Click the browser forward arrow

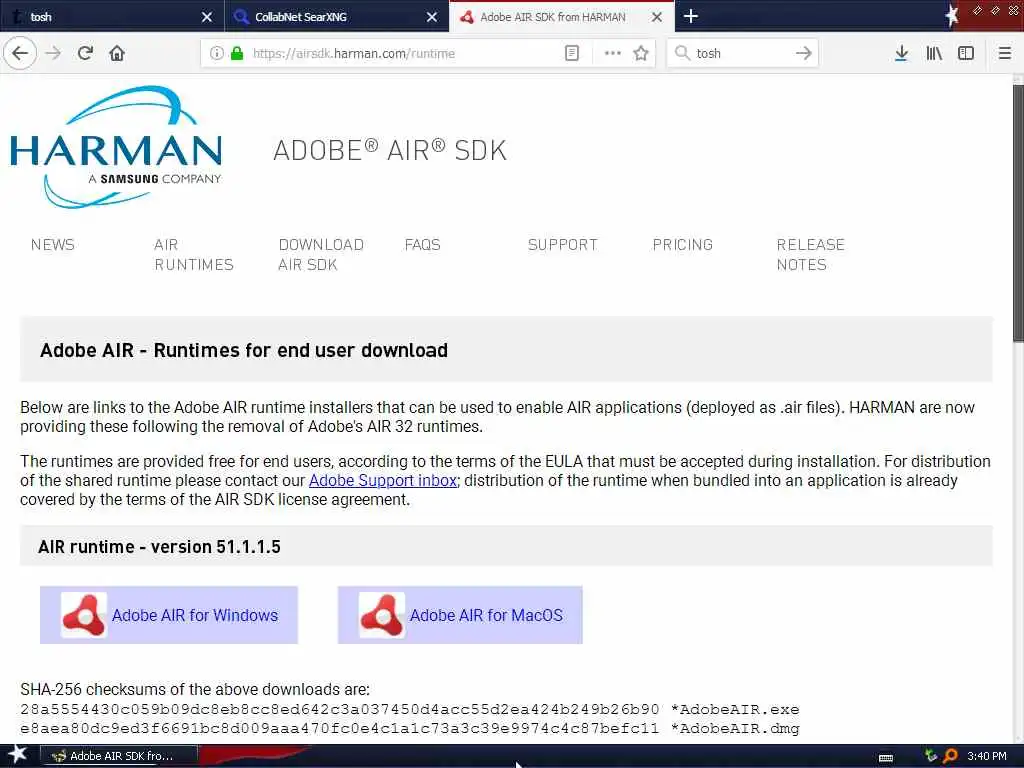pos(53,53)
